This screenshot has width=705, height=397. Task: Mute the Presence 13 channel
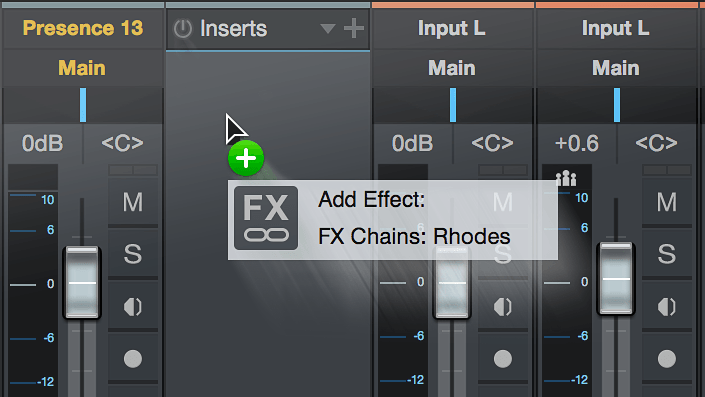133,202
